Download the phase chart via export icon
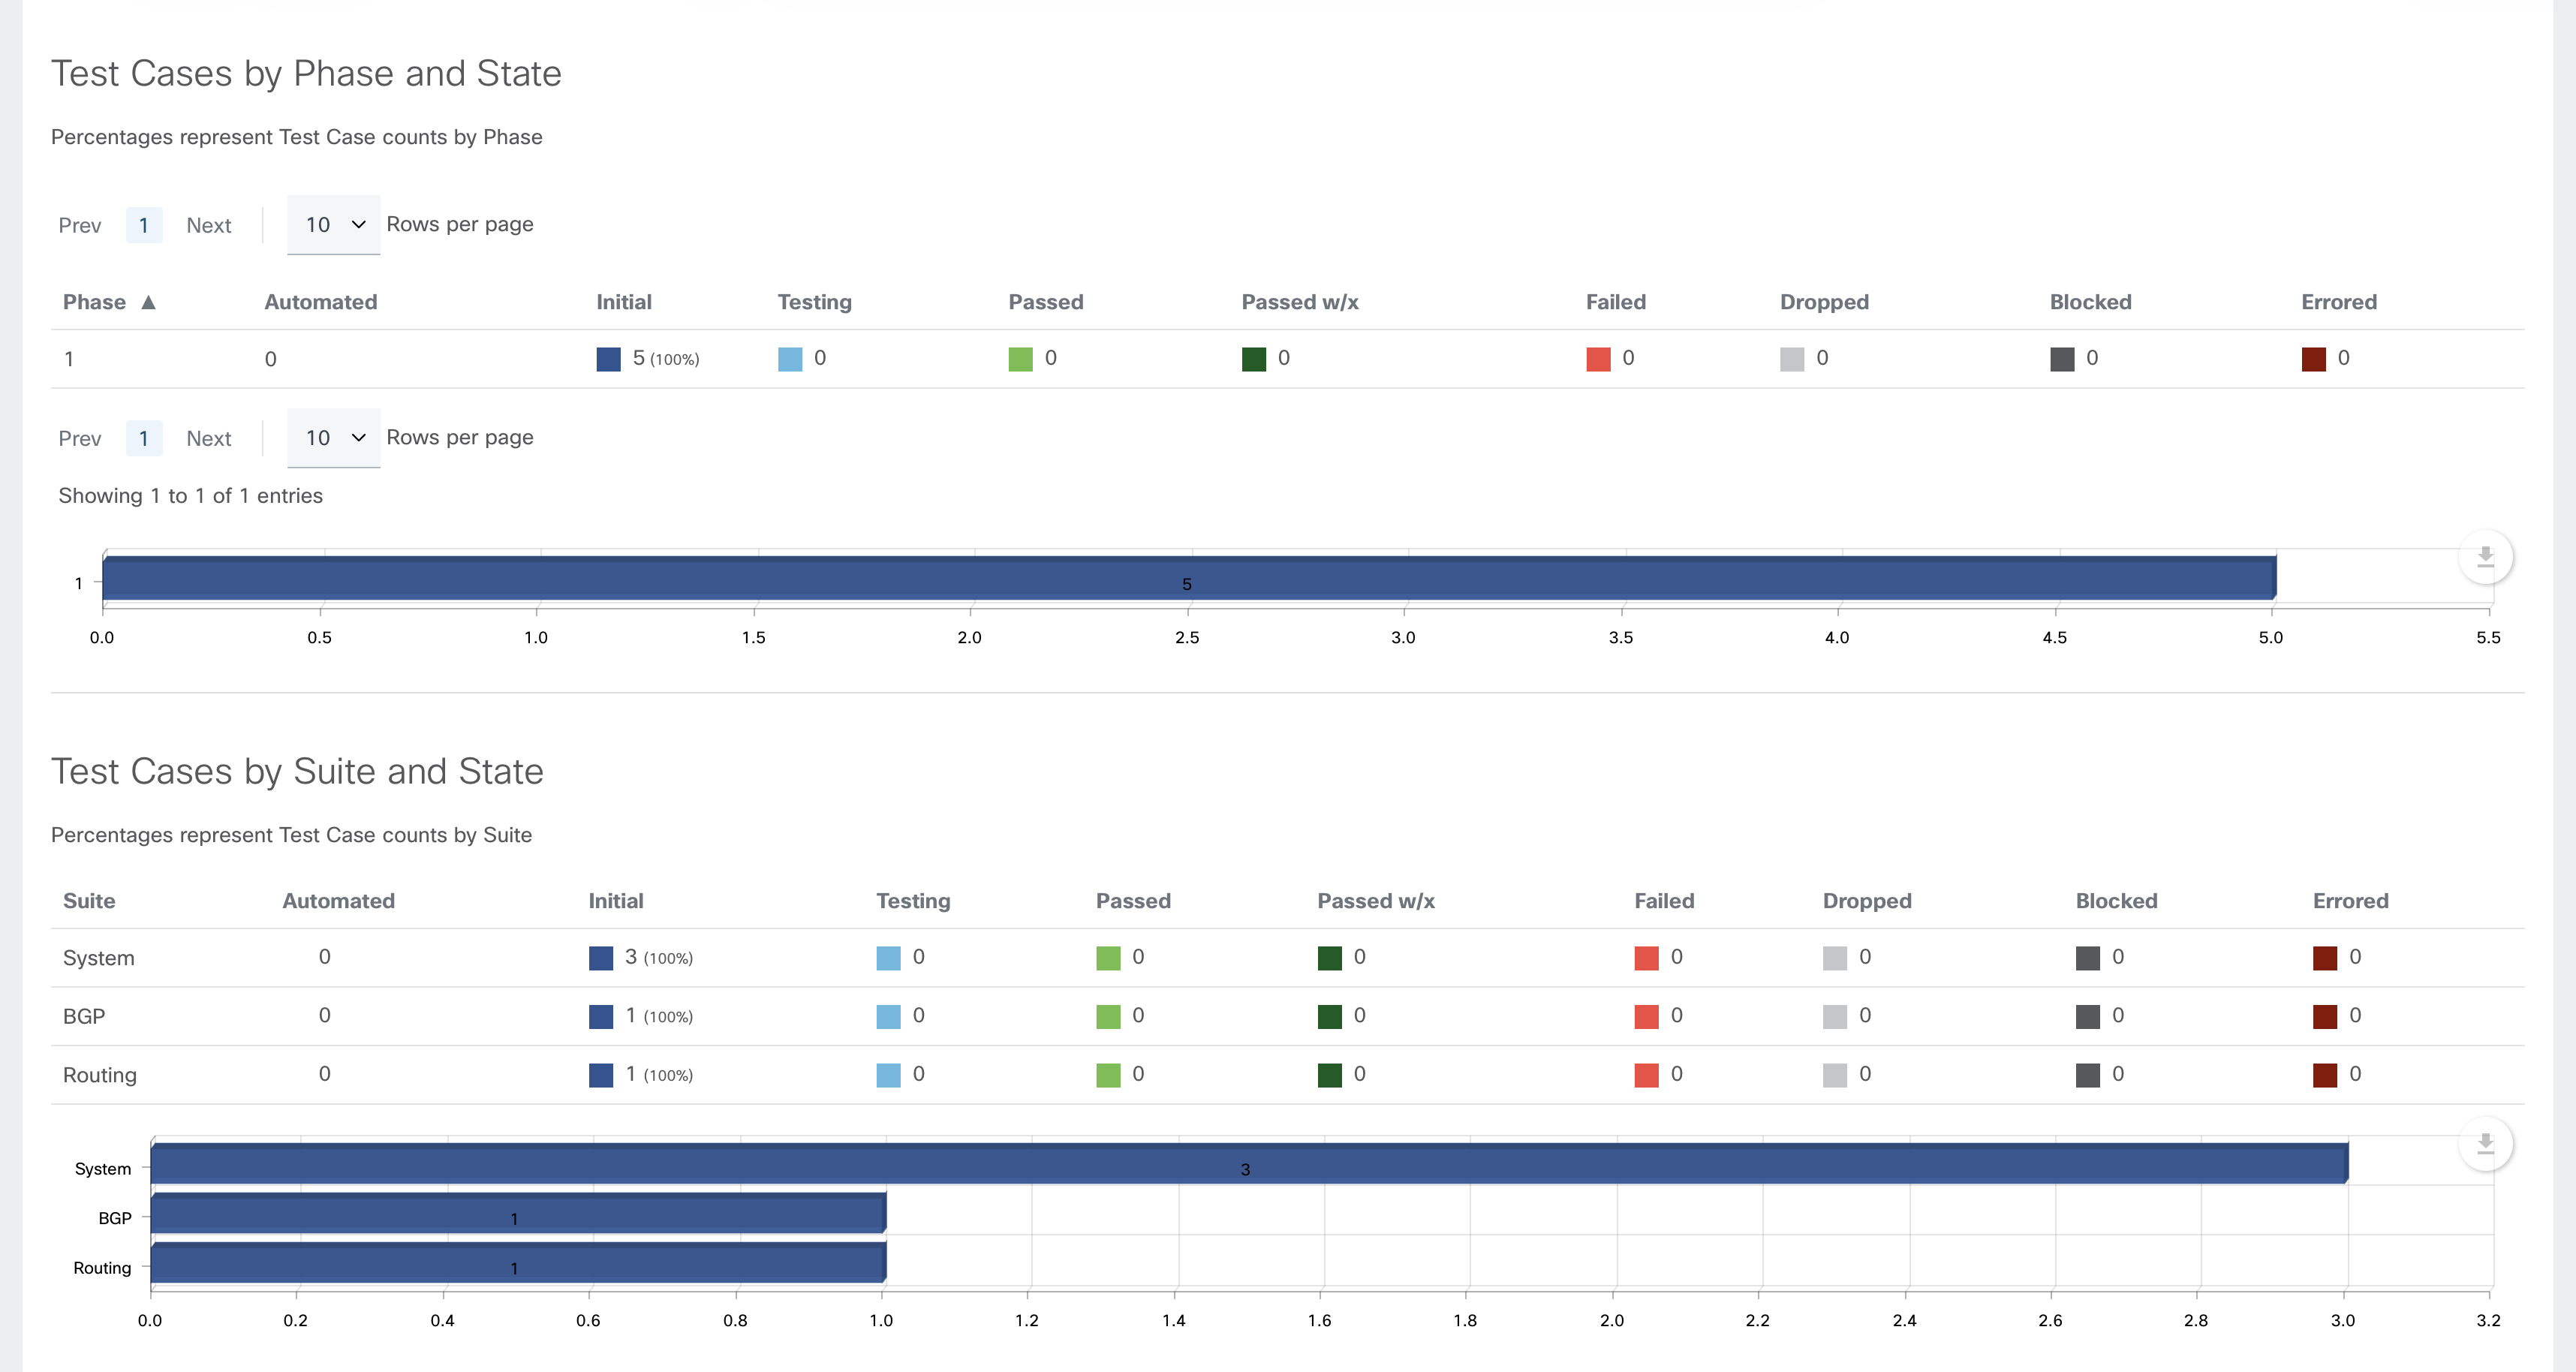 2485,557
